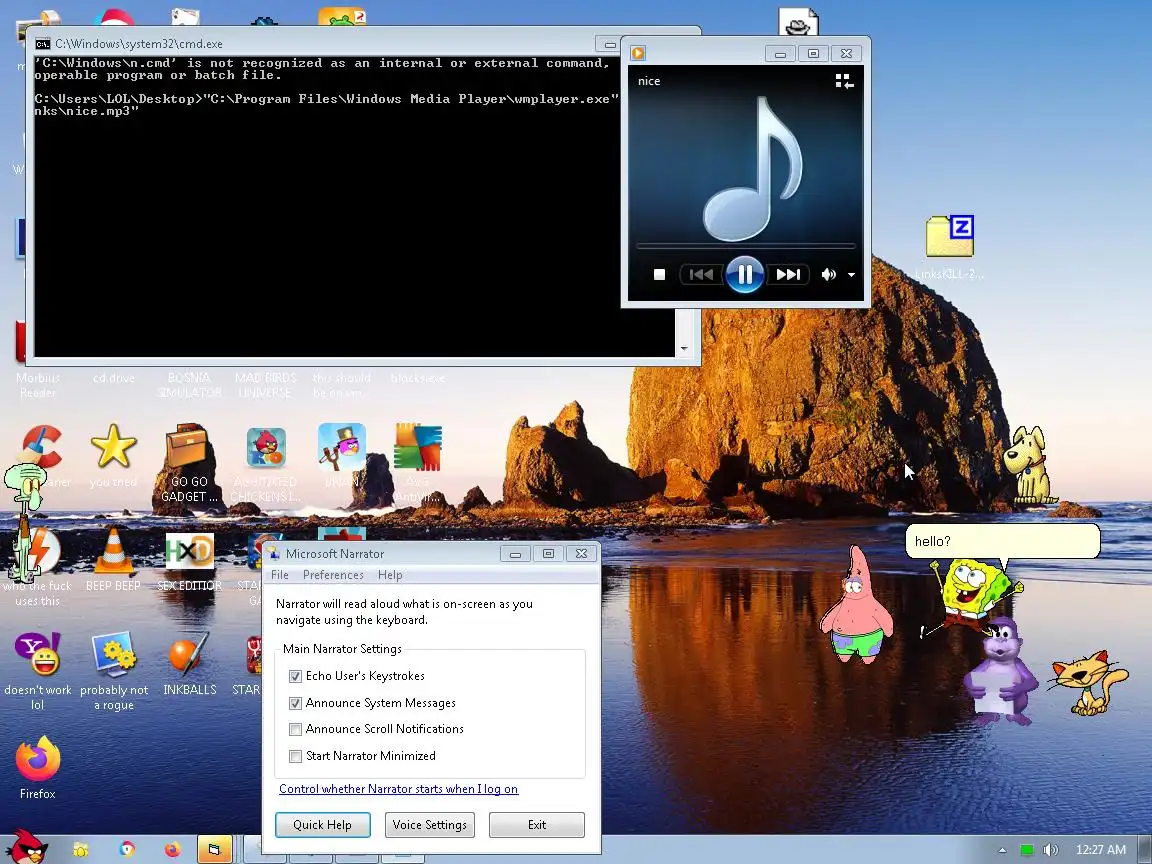Switch media player to library view
This screenshot has width=1152, height=864.
point(844,81)
